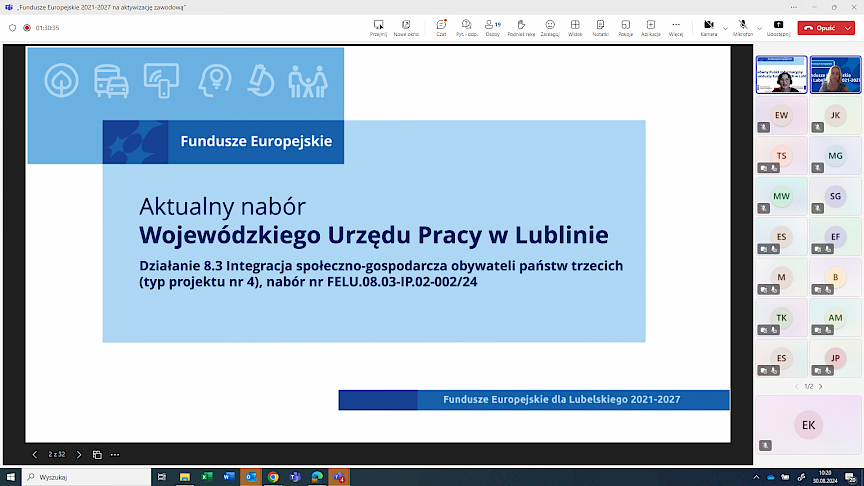Toggle the Kamera on

[709, 28]
